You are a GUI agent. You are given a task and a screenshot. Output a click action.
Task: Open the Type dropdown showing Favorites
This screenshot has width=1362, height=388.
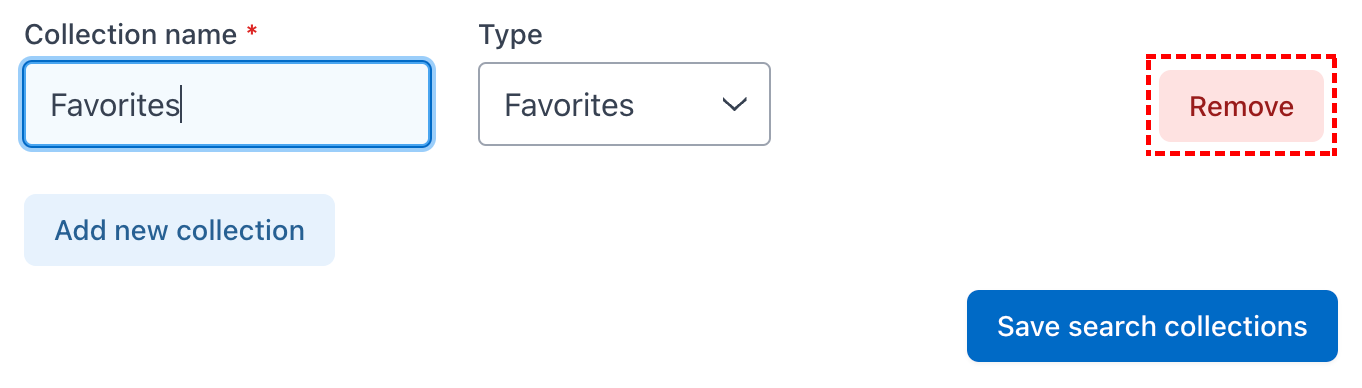click(x=624, y=104)
